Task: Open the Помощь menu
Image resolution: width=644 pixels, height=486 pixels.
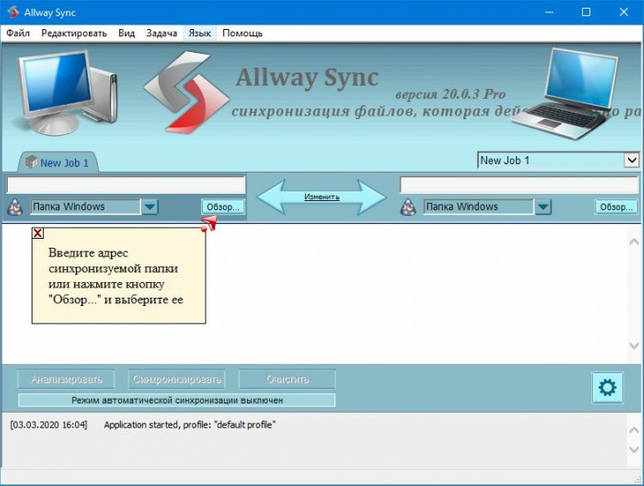Action: coord(242,33)
